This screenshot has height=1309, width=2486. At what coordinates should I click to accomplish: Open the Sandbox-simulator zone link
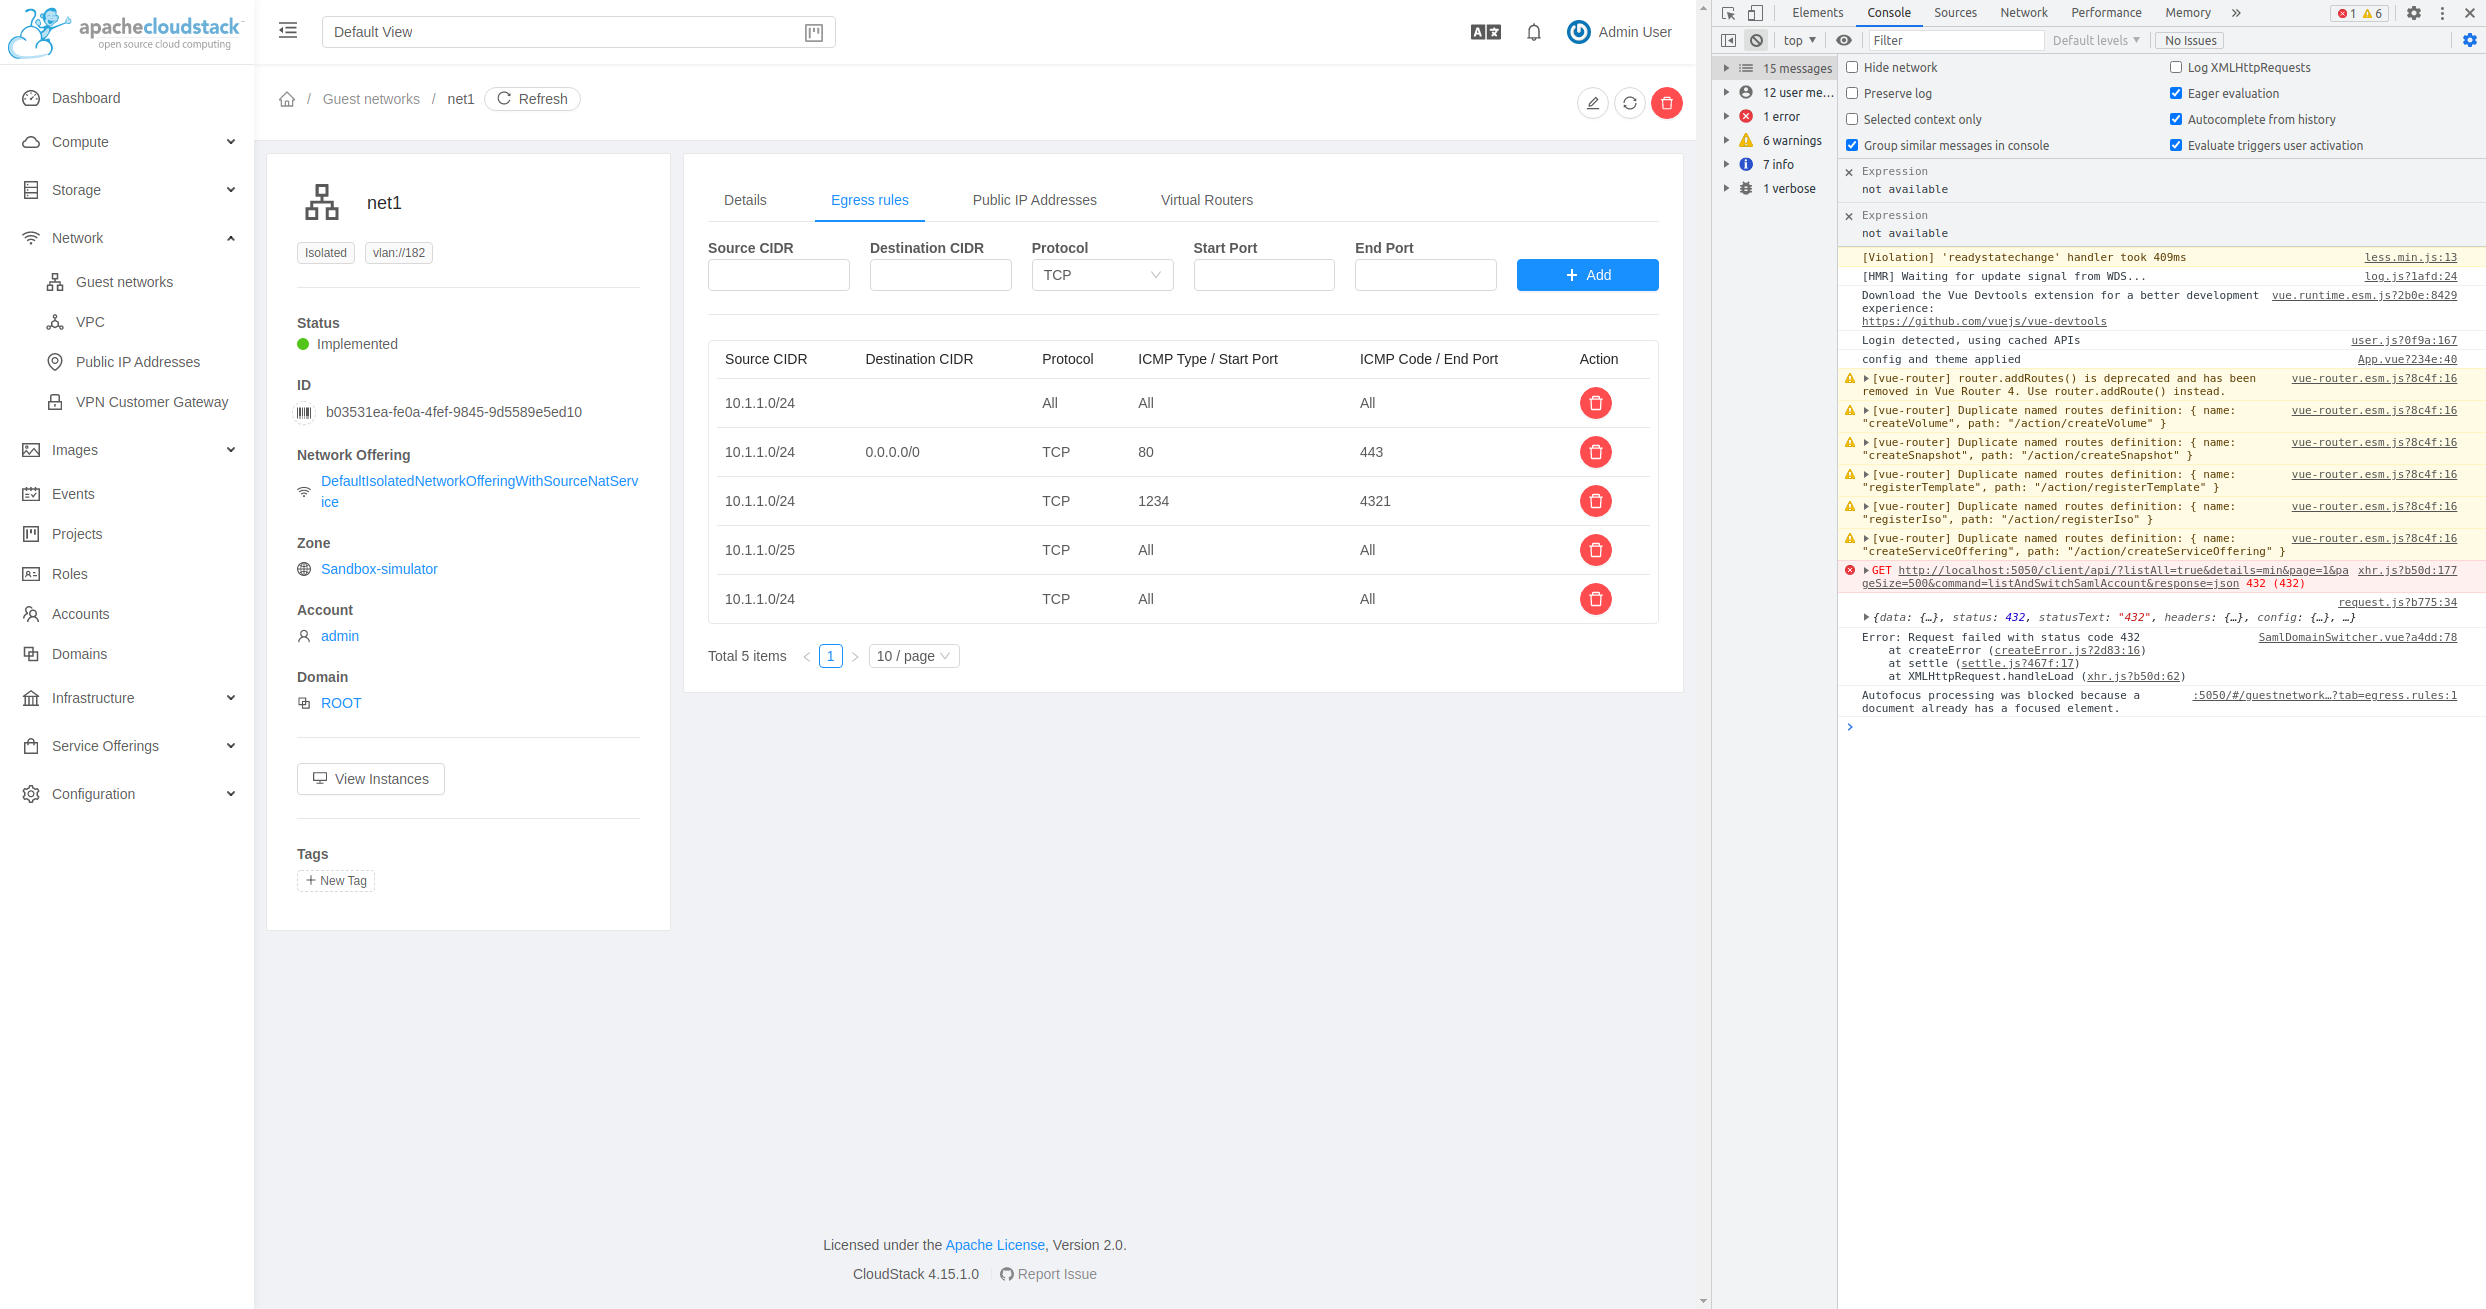(379, 569)
